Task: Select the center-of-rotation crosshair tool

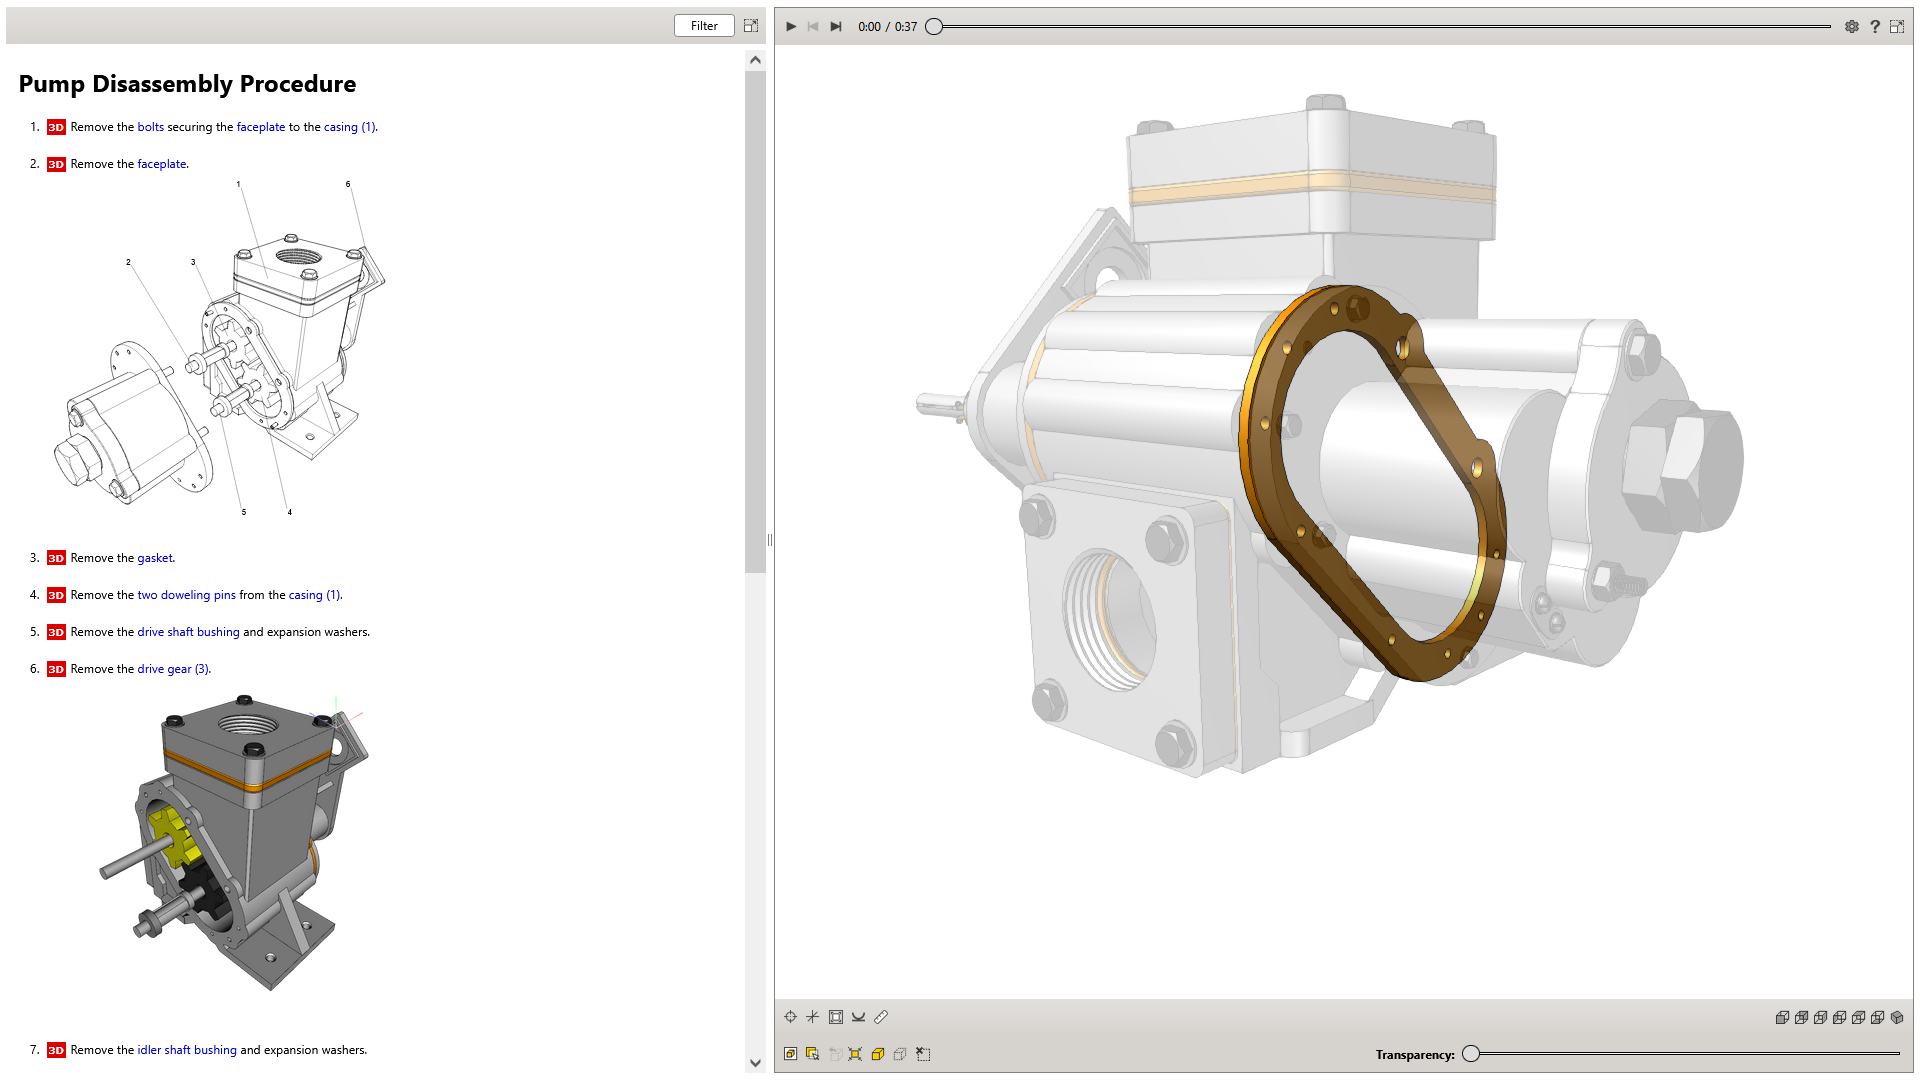Action: pyautogui.click(x=790, y=1017)
